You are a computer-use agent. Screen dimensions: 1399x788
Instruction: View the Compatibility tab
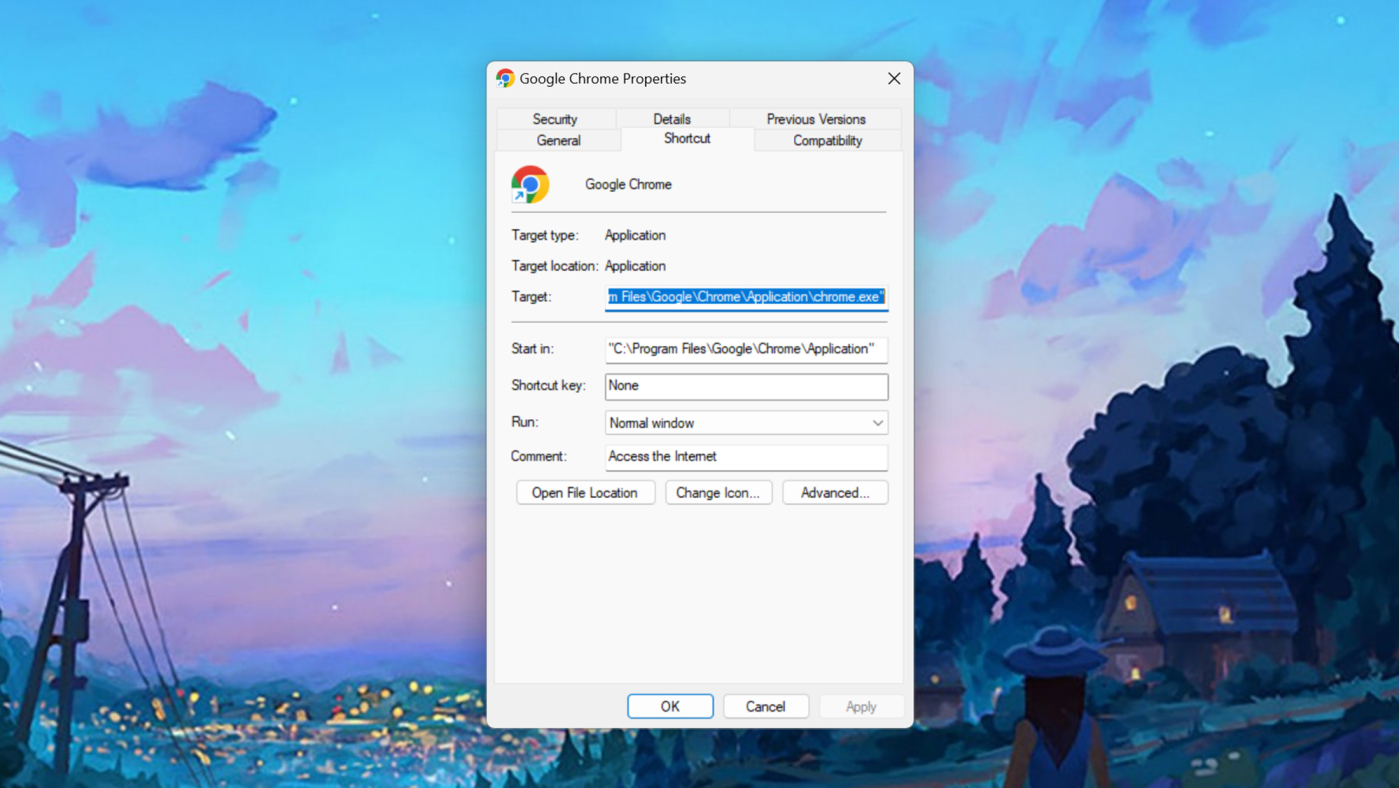tap(827, 141)
